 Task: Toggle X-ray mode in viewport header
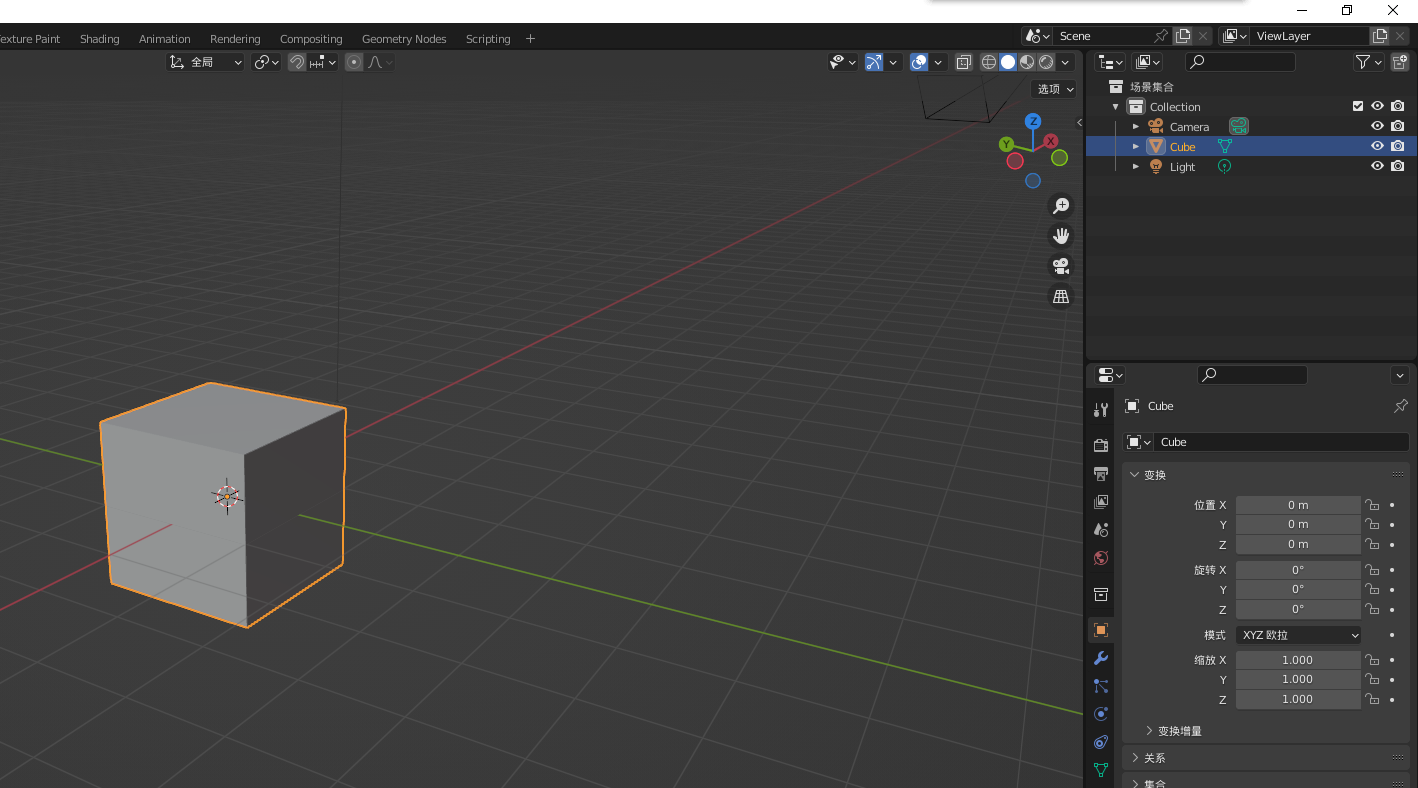[963, 62]
